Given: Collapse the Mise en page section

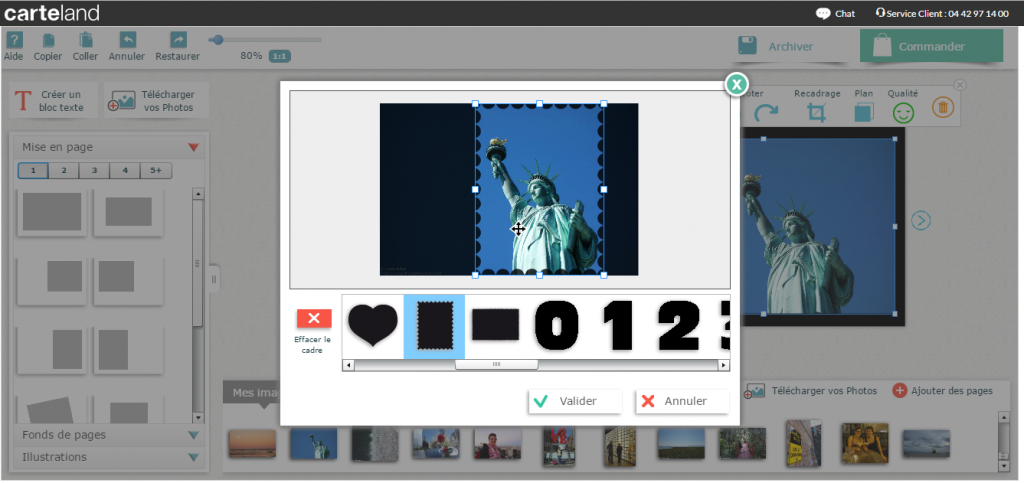Looking at the screenshot, I should coord(193,148).
